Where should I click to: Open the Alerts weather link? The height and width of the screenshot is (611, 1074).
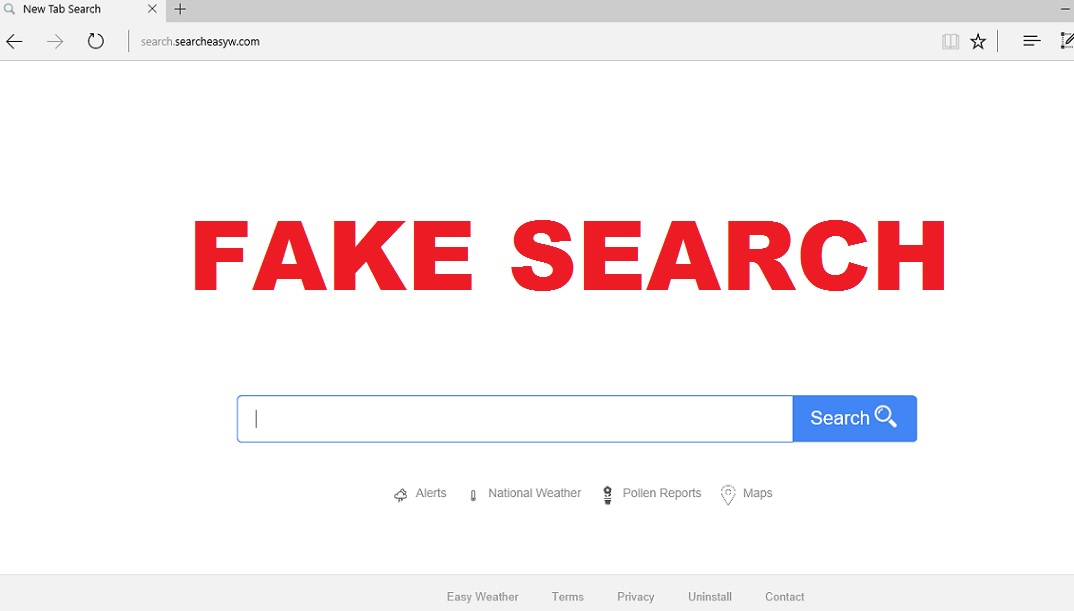[x=432, y=493]
